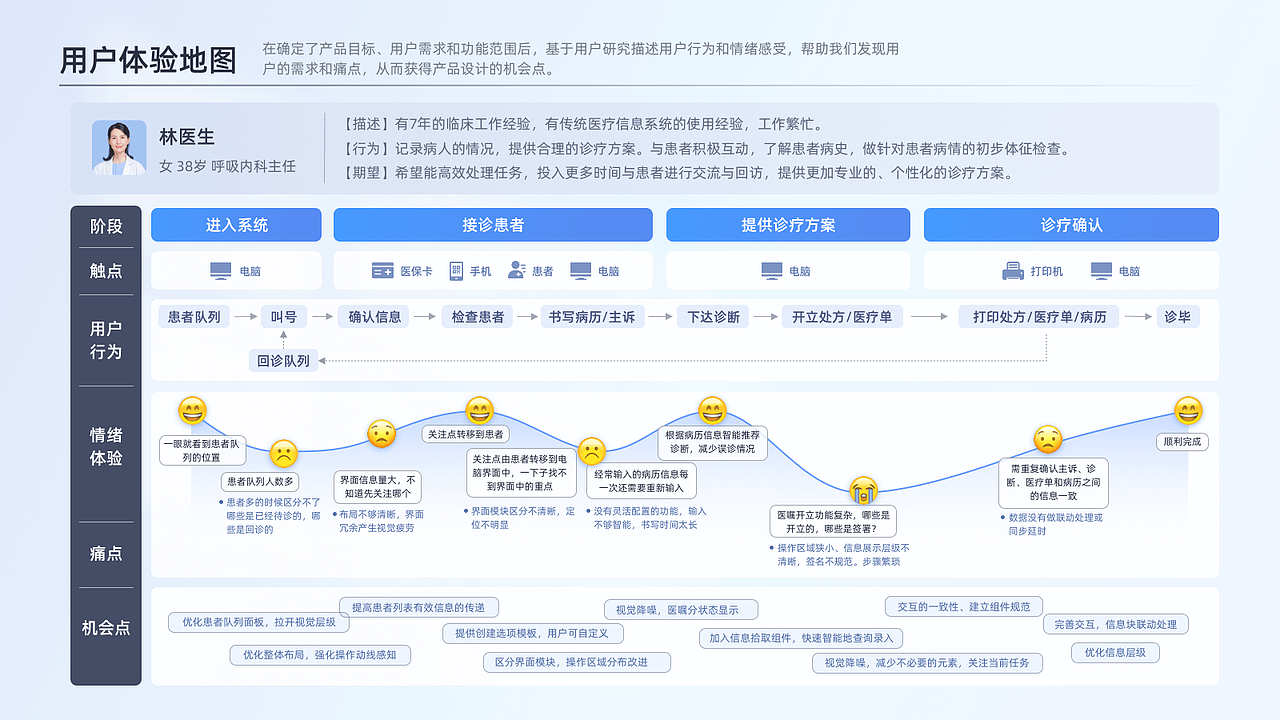Click Dr. Lin's avatar photo
The image size is (1280, 720).
(x=119, y=148)
